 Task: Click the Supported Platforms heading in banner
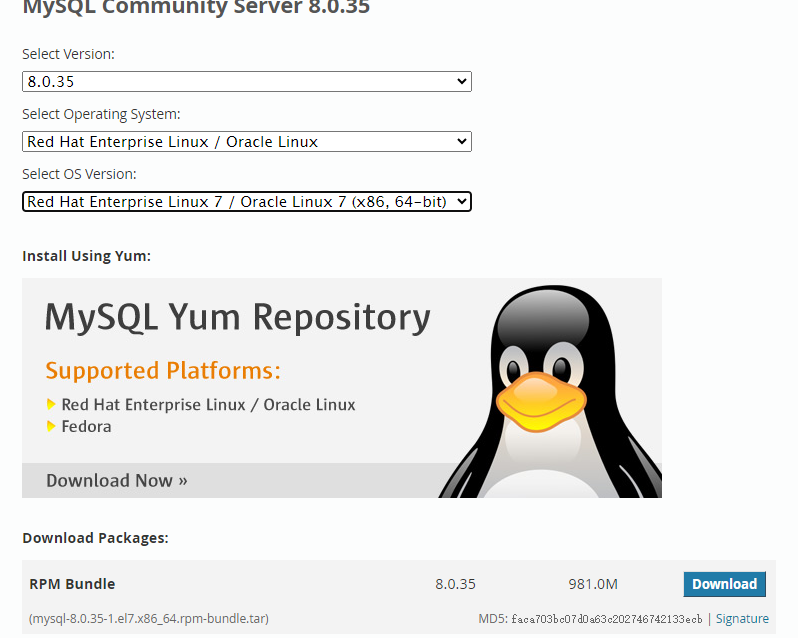(x=163, y=370)
